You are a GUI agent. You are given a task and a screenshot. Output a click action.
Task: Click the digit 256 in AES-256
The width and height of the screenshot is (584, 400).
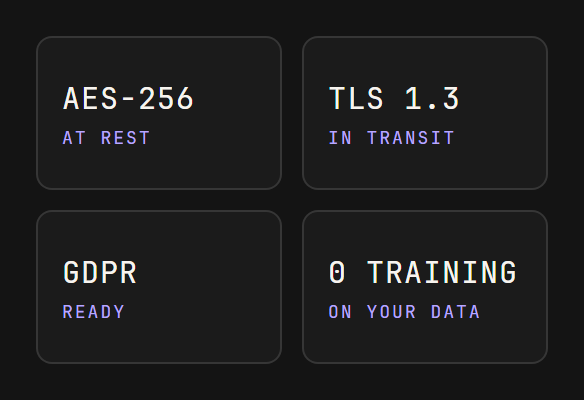[x=166, y=99]
